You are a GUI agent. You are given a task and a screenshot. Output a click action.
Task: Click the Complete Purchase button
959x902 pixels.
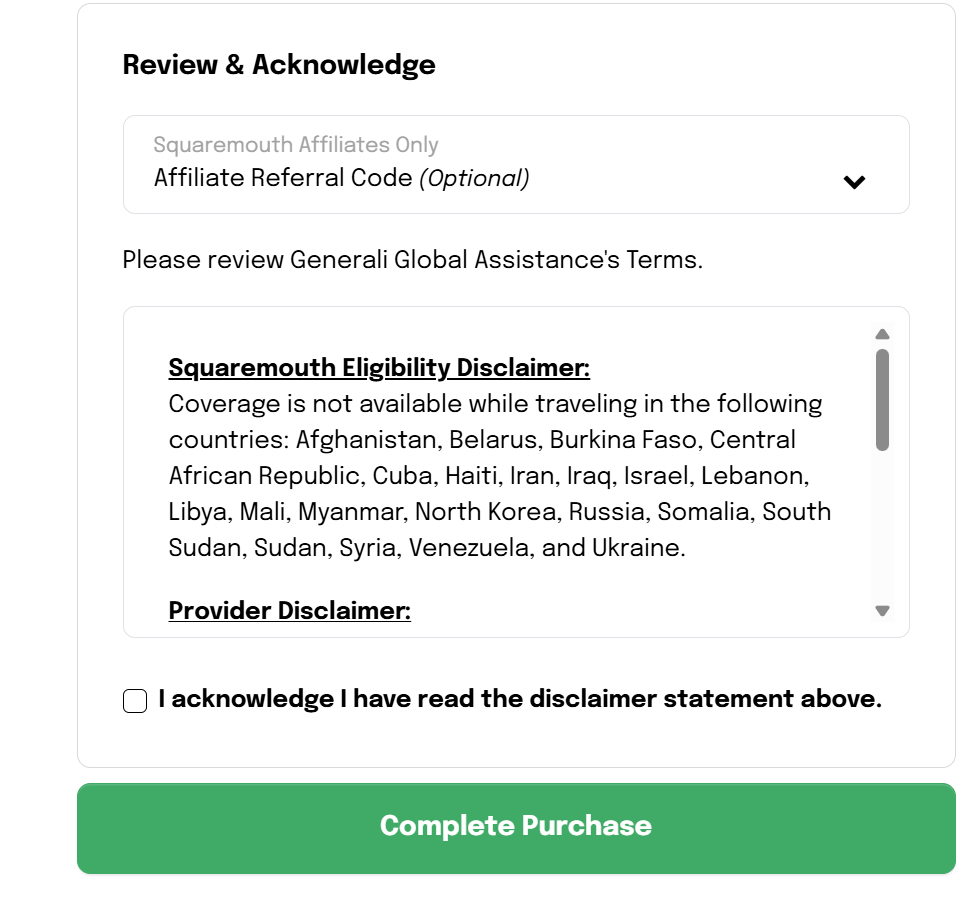pos(516,827)
